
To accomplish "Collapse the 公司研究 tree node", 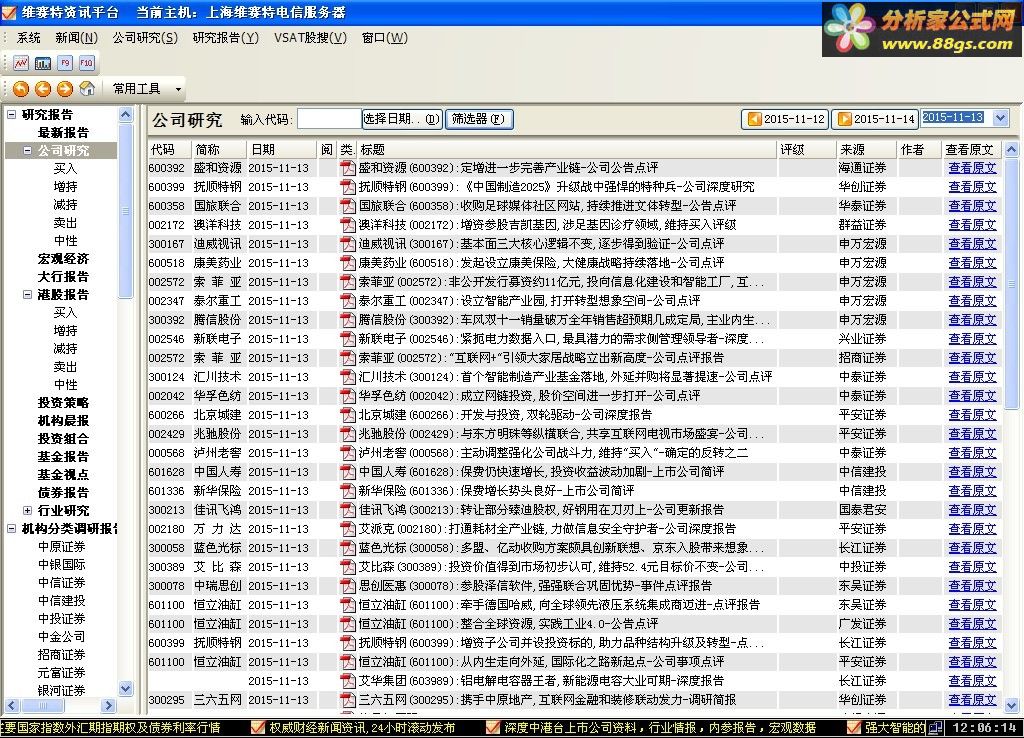I will pyautogui.click(x=27, y=150).
